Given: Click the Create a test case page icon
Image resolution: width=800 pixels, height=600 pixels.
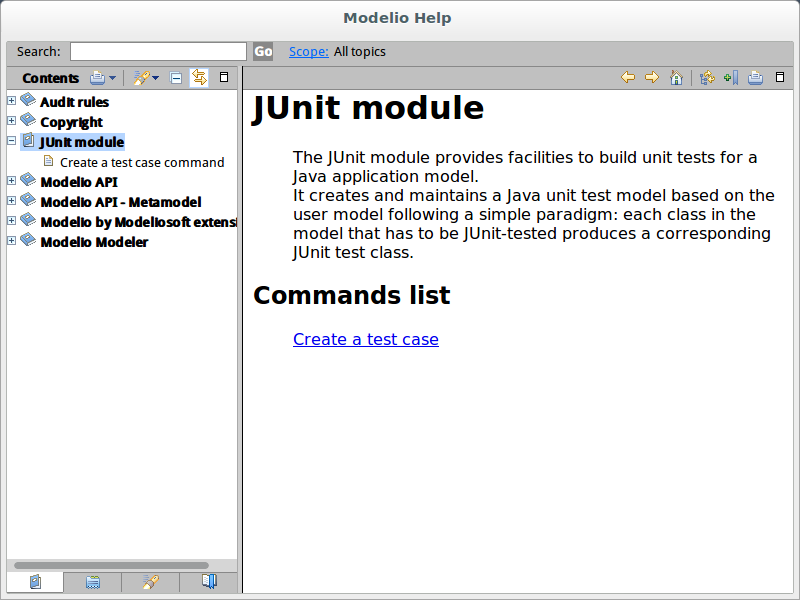Looking at the screenshot, I should pyautogui.click(x=48, y=161).
